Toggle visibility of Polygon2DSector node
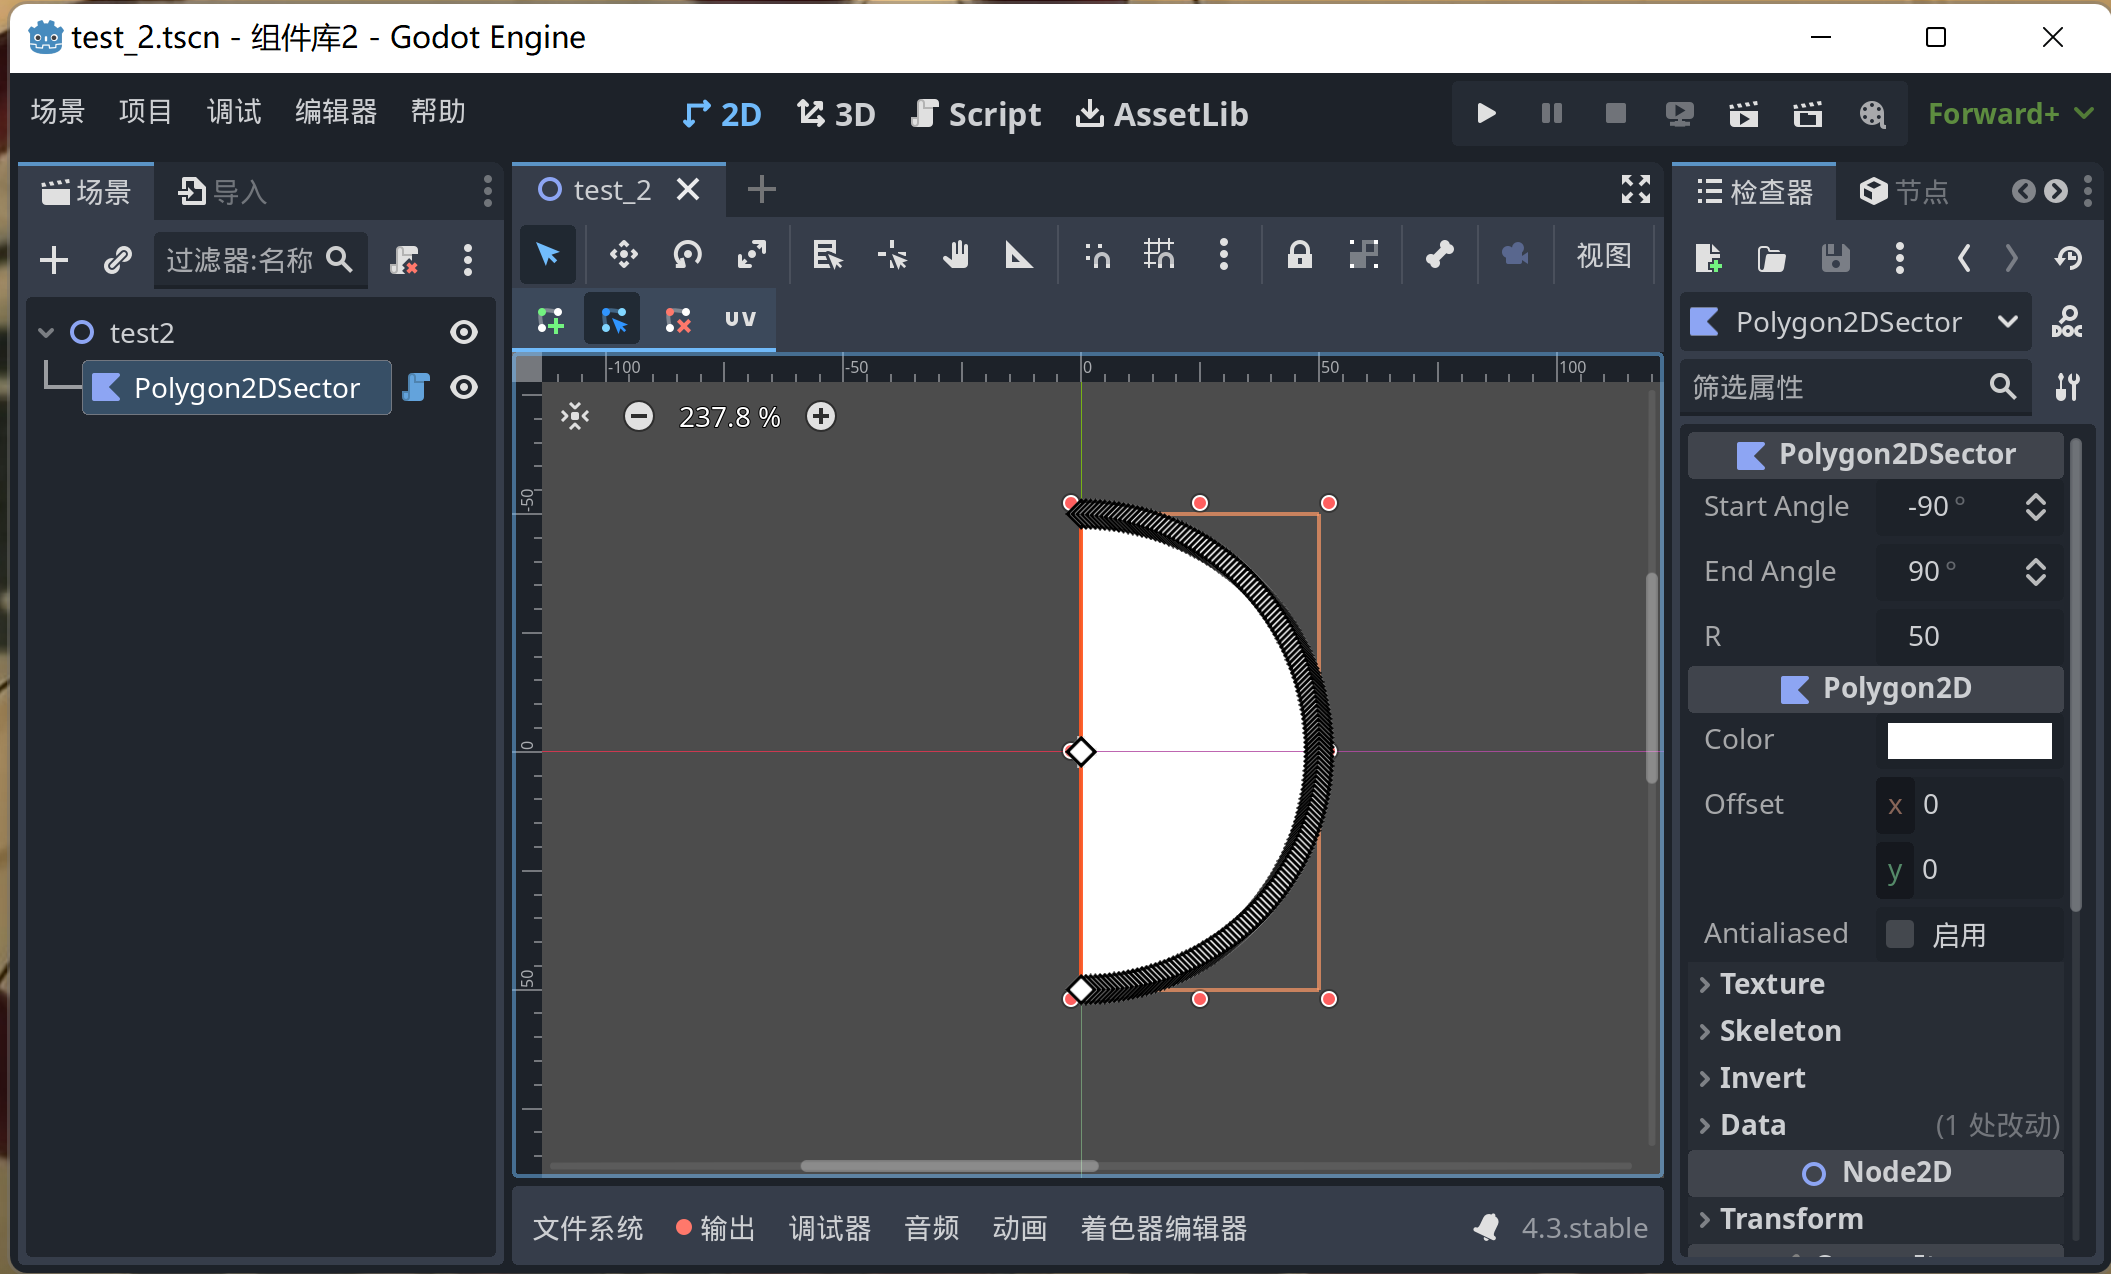 pos(464,387)
